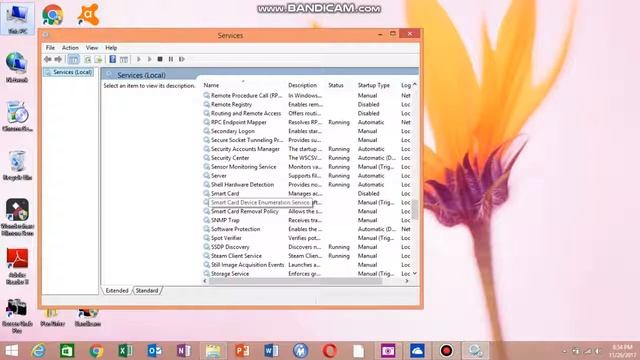Click the Bandicam record icon on taskbar
Viewport: 640px width, 360px height.
click(x=446, y=351)
